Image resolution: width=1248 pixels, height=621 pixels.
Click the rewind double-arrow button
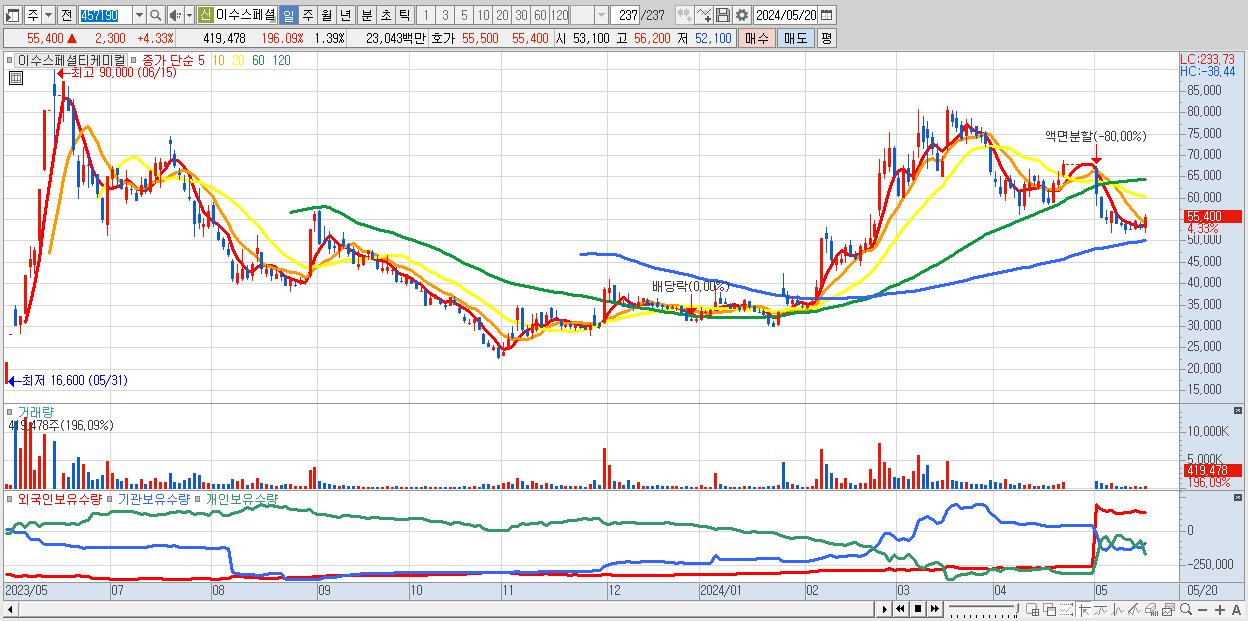coord(900,609)
